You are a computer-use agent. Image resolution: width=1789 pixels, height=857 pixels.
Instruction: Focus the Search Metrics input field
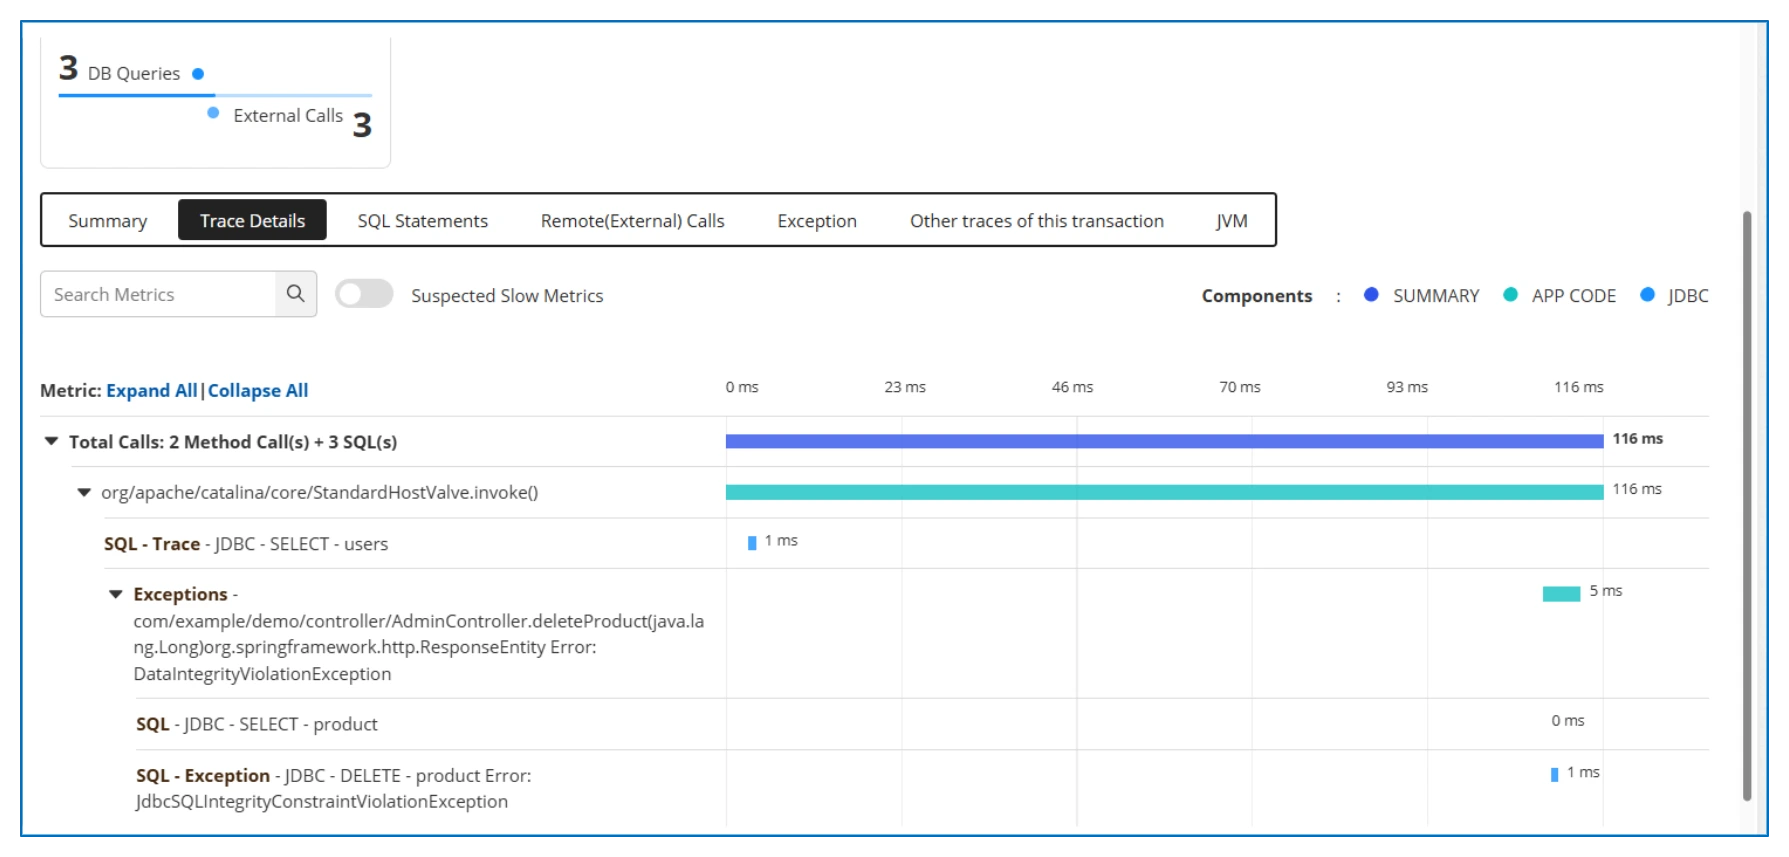158,294
